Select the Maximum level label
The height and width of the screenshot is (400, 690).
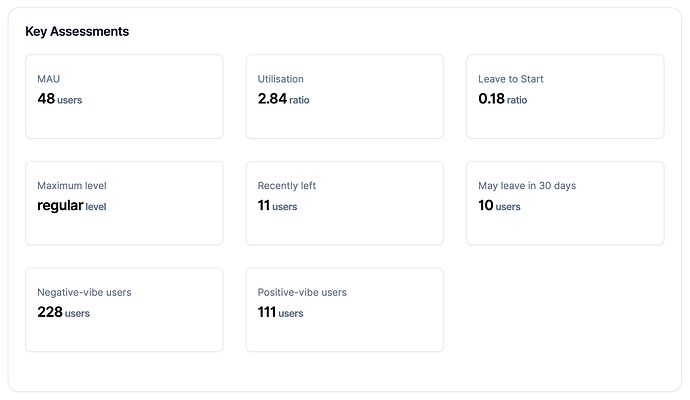(72, 186)
